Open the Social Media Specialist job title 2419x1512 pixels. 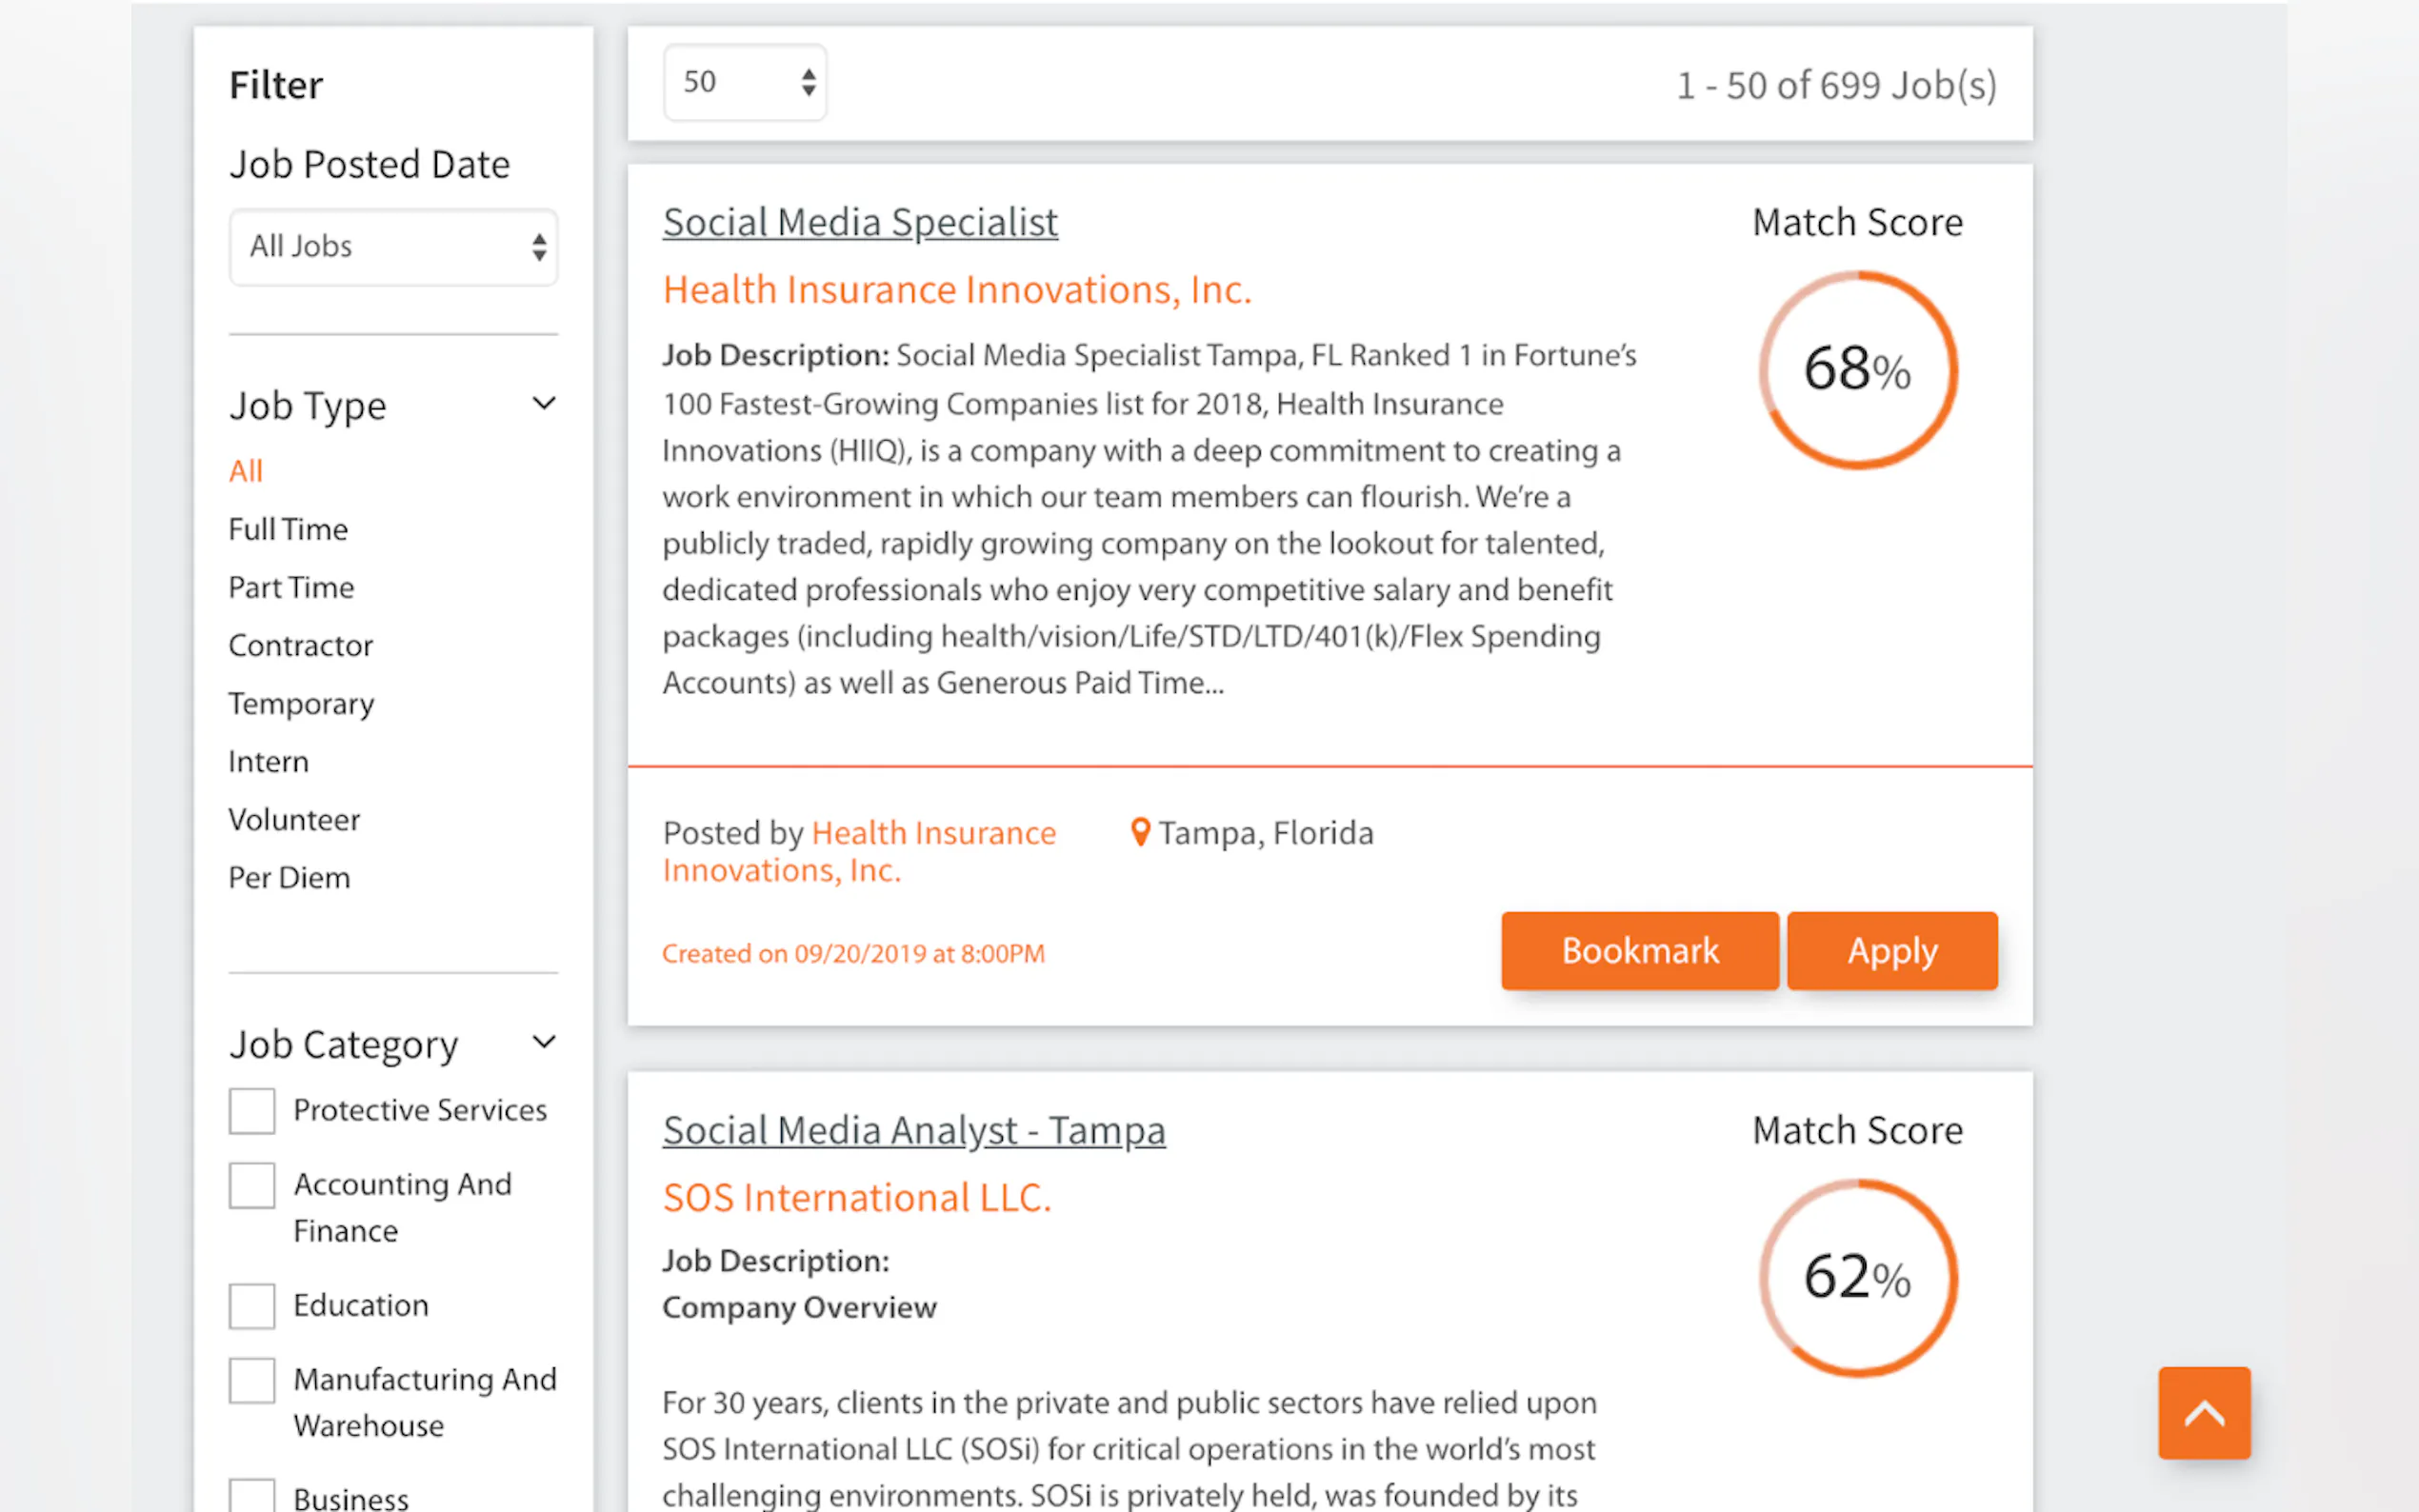point(860,222)
